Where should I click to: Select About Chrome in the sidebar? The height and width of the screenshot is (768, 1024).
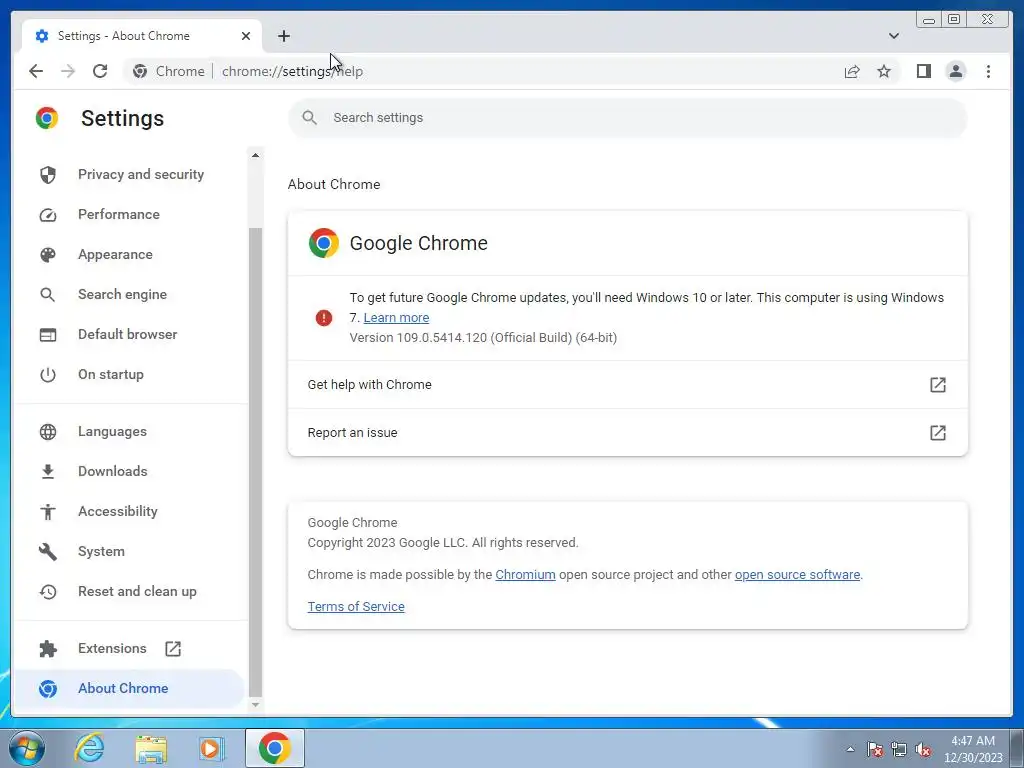(129, 688)
